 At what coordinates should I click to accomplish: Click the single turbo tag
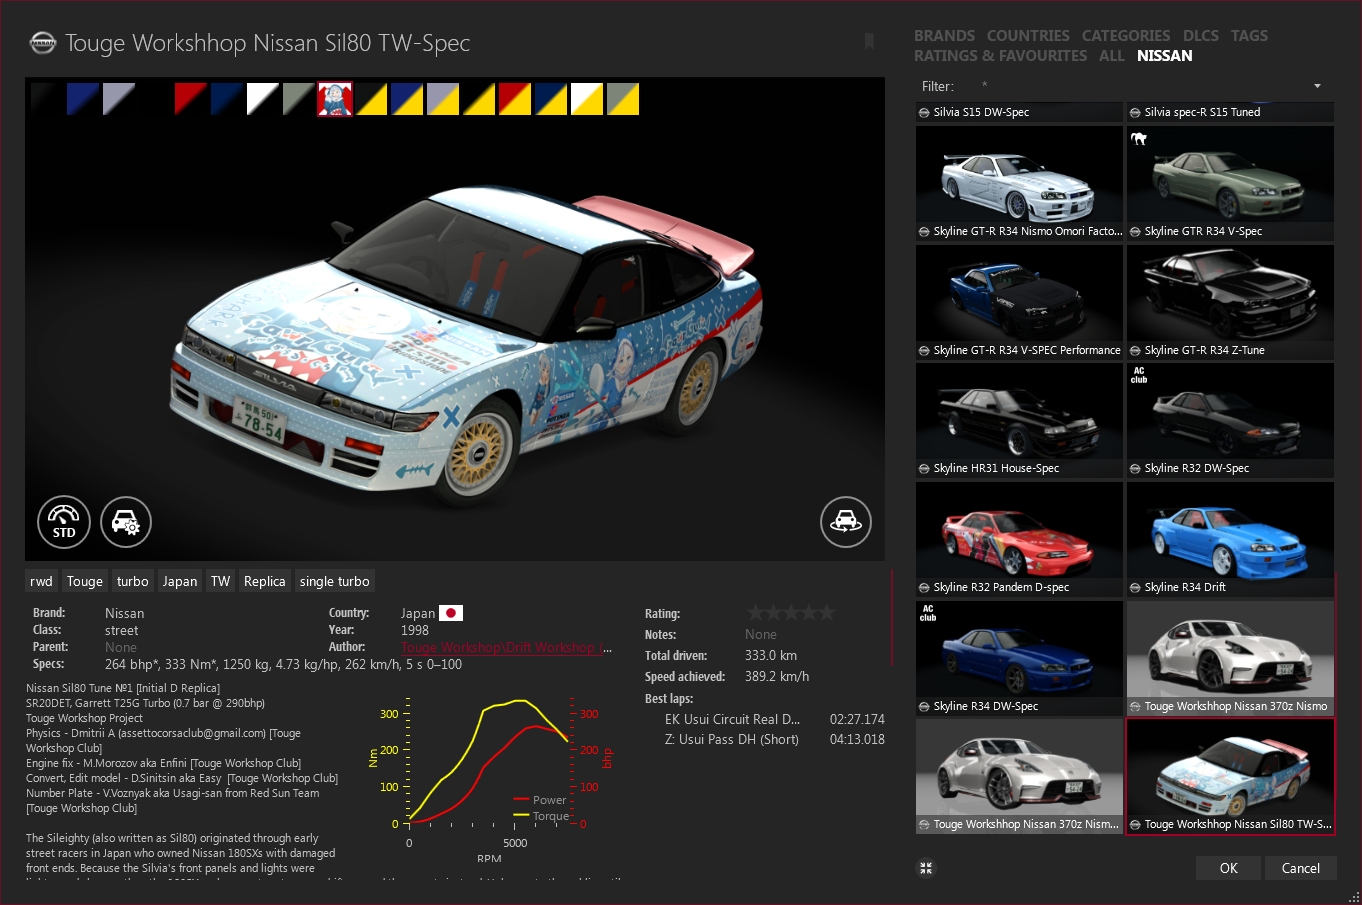coord(335,581)
